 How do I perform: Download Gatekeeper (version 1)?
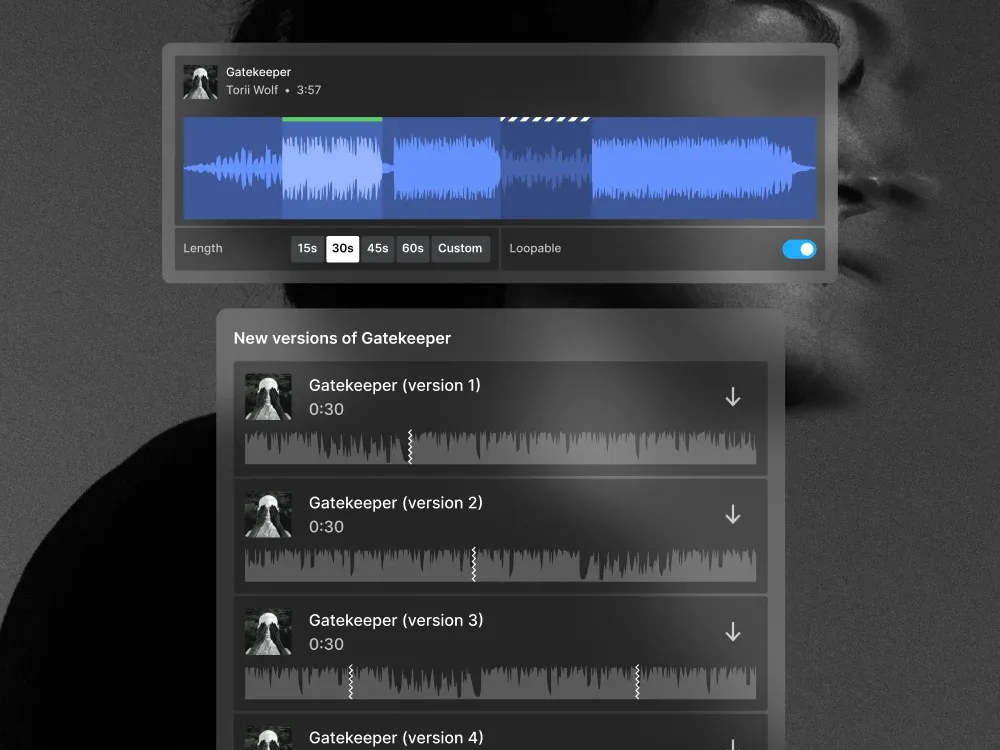pos(733,397)
